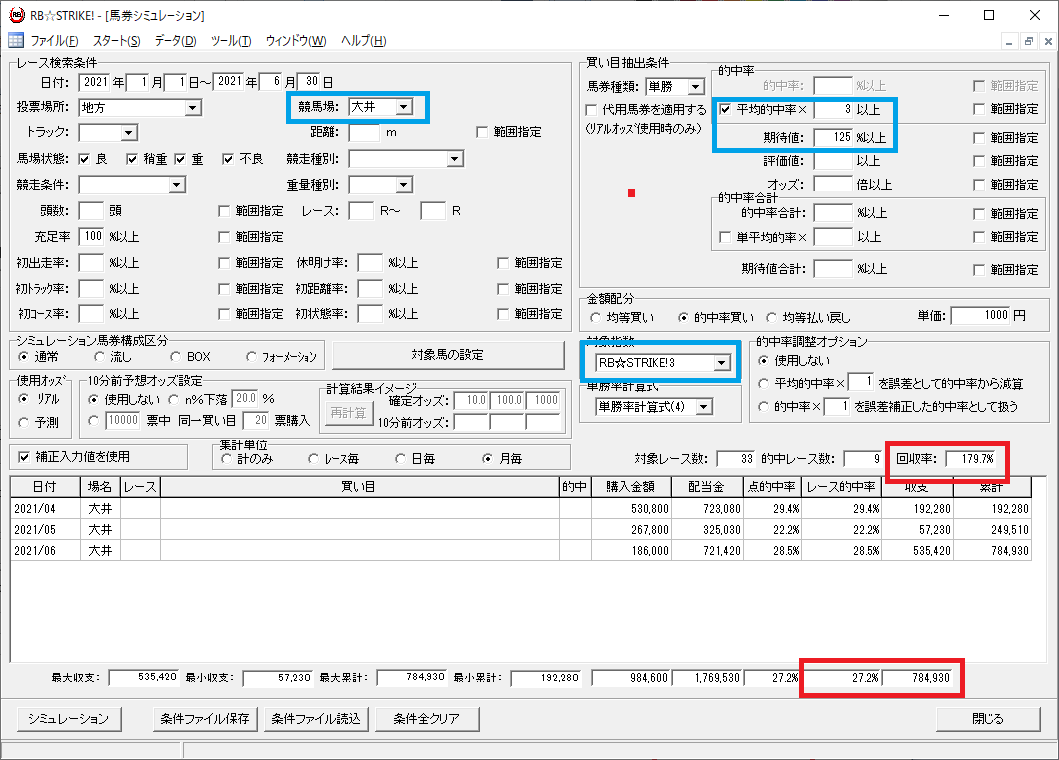Click the 配当金 column header
The image size is (1059, 760).
[706, 487]
